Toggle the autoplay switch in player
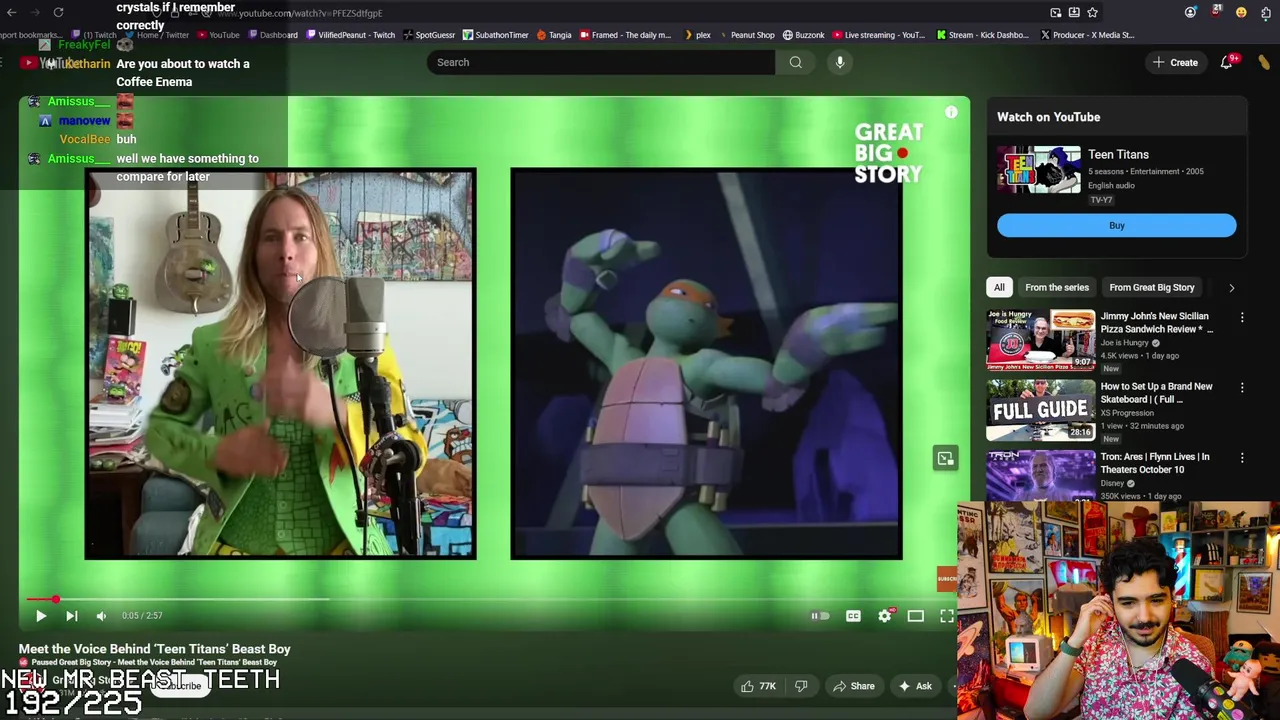Viewport: 1280px width, 720px height. (819, 616)
